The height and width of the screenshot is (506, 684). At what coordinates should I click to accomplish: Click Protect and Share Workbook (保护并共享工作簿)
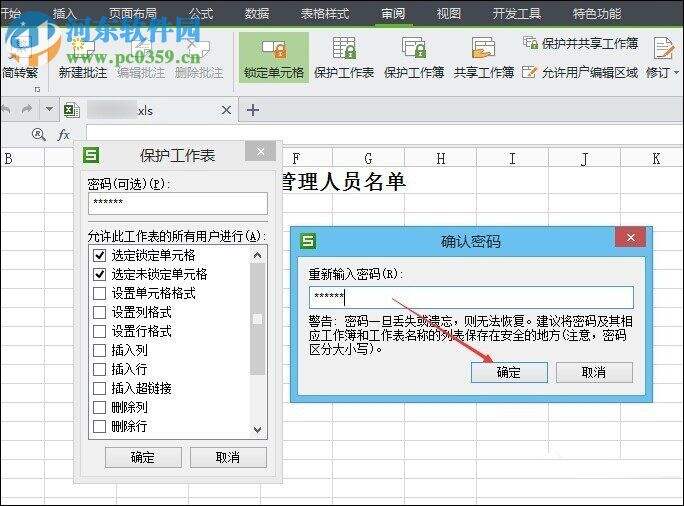point(580,43)
